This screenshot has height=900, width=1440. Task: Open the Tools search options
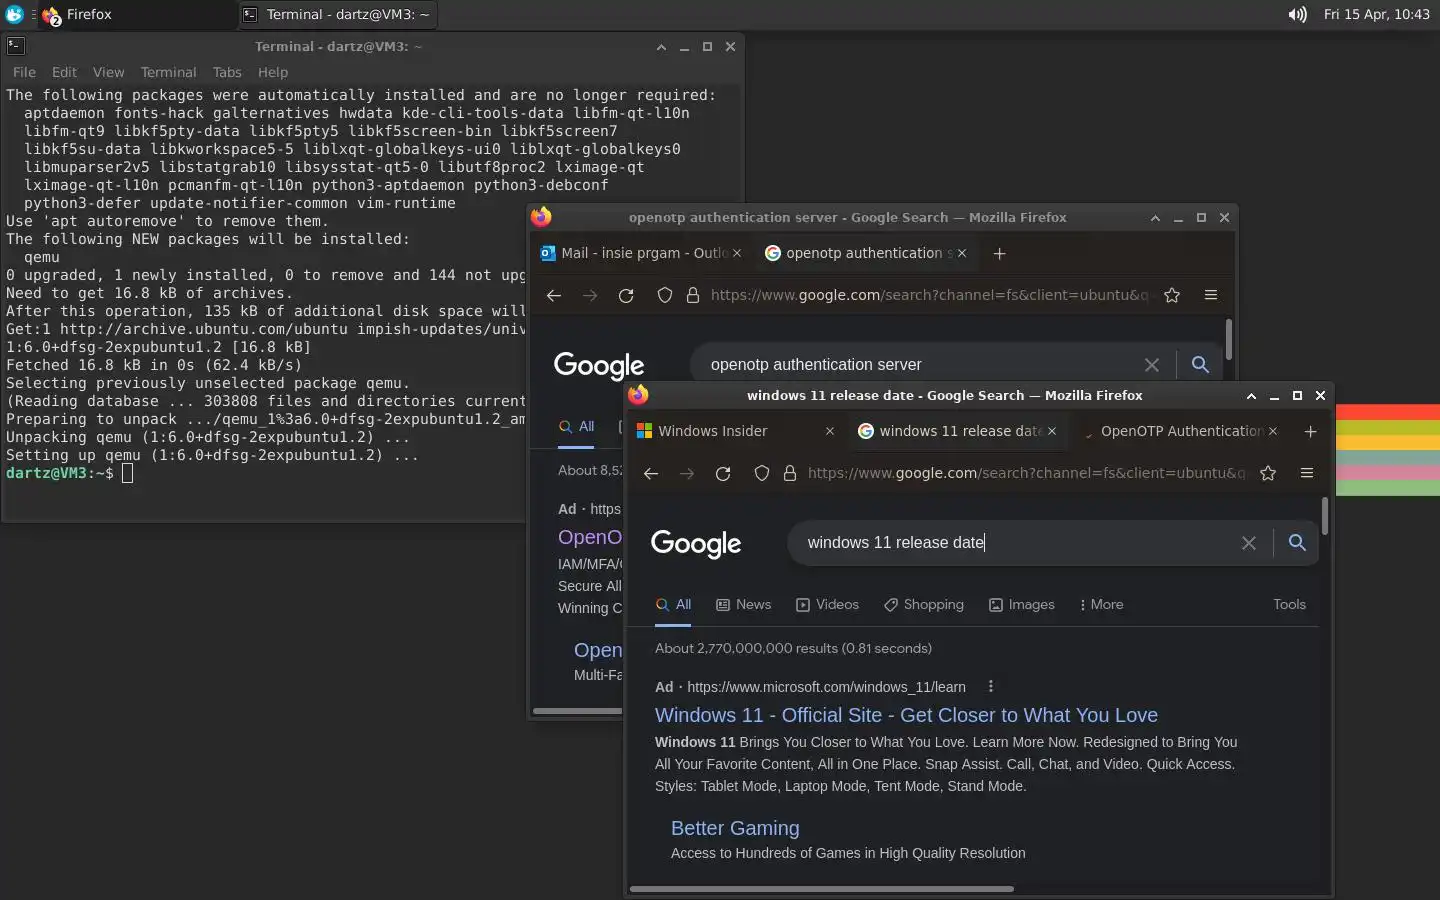(x=1289, y=605)
